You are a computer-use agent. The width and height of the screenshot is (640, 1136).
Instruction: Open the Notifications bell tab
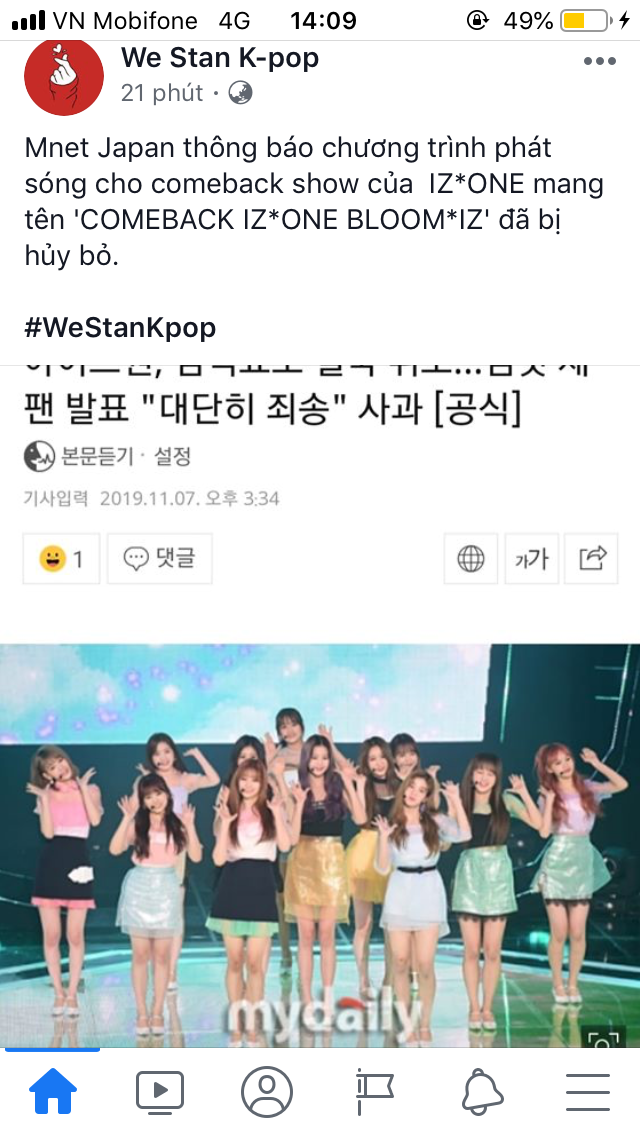point(482,1092)
